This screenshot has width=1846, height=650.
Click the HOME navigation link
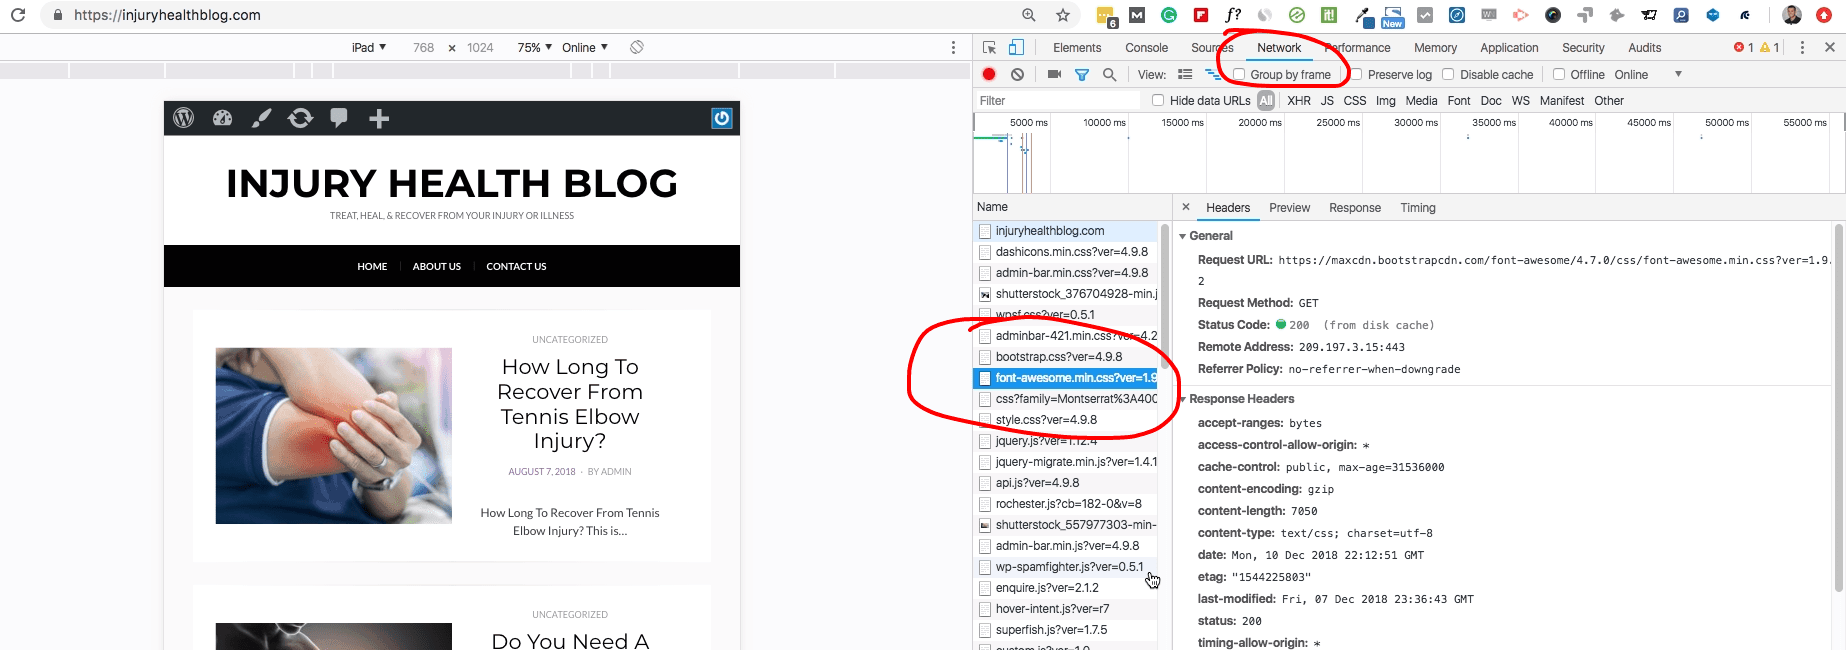pyautogui.click(x=372, y=266)
